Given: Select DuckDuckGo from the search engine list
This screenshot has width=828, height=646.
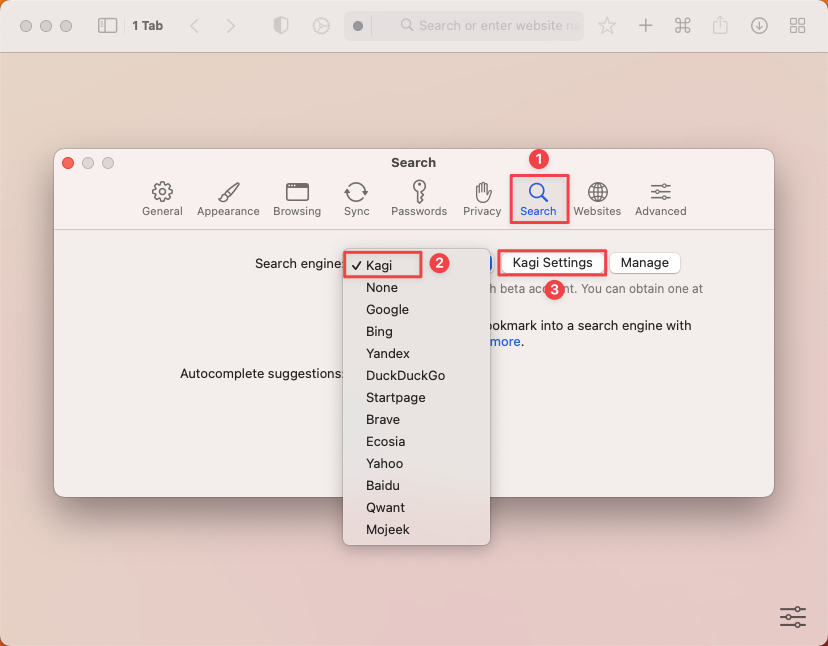Looking at the screenshot, I should click(x=405, y=376).
